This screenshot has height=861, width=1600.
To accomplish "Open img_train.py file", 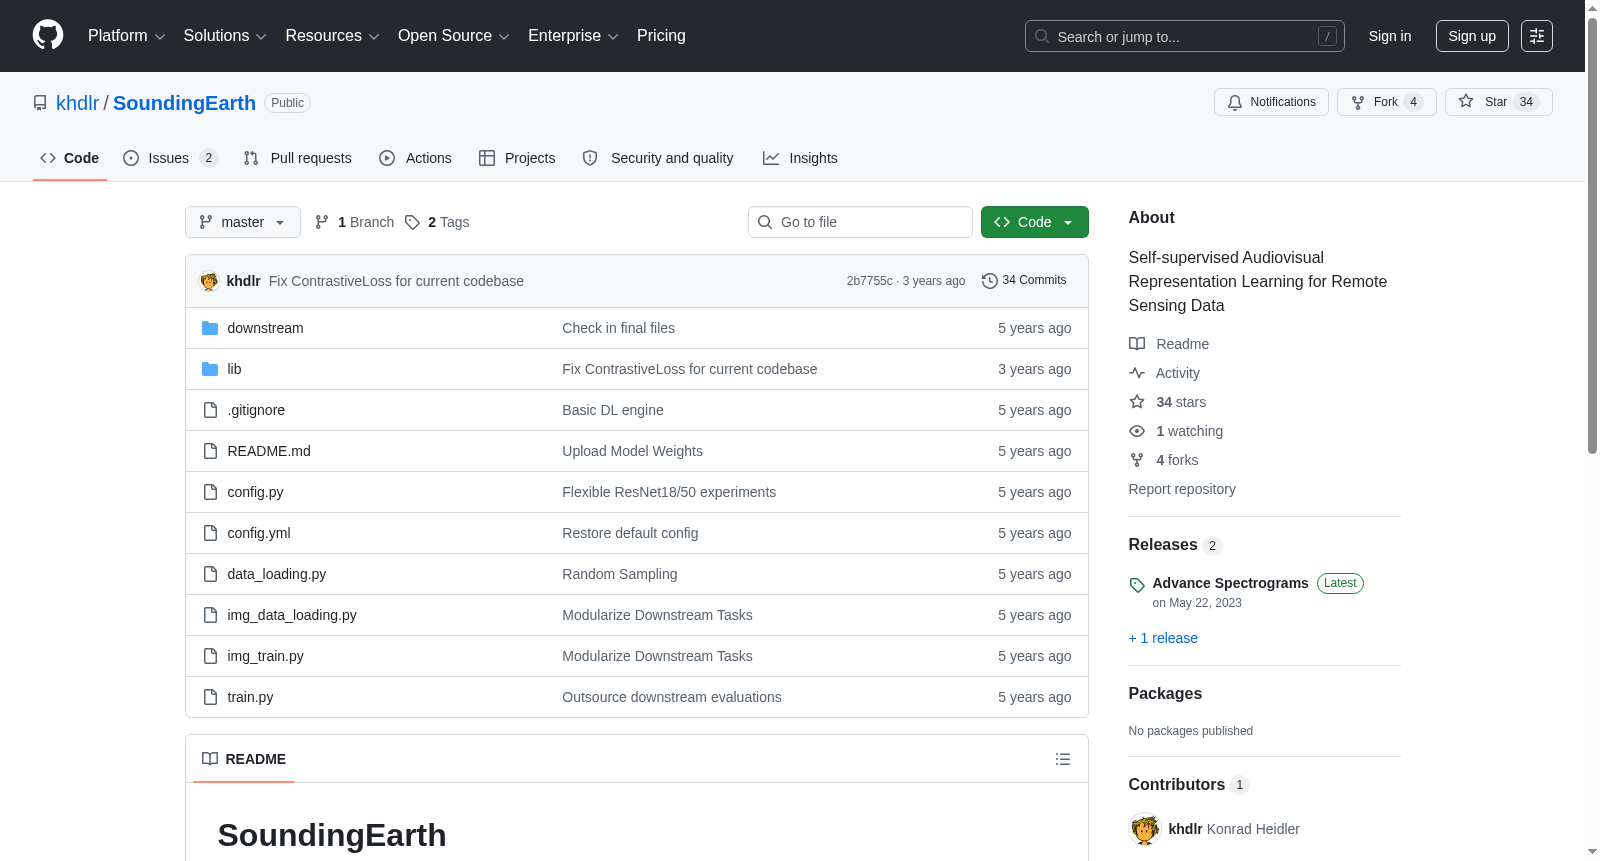I will (x=266, y=656).
